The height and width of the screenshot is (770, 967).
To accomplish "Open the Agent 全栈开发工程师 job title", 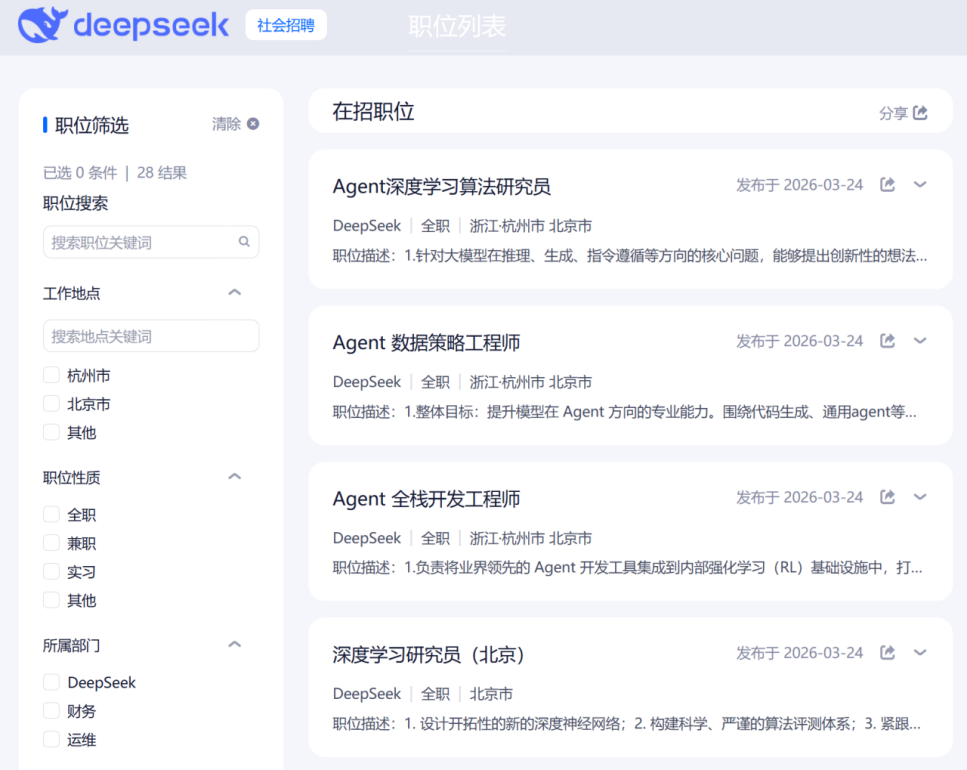I will (426, 499).
